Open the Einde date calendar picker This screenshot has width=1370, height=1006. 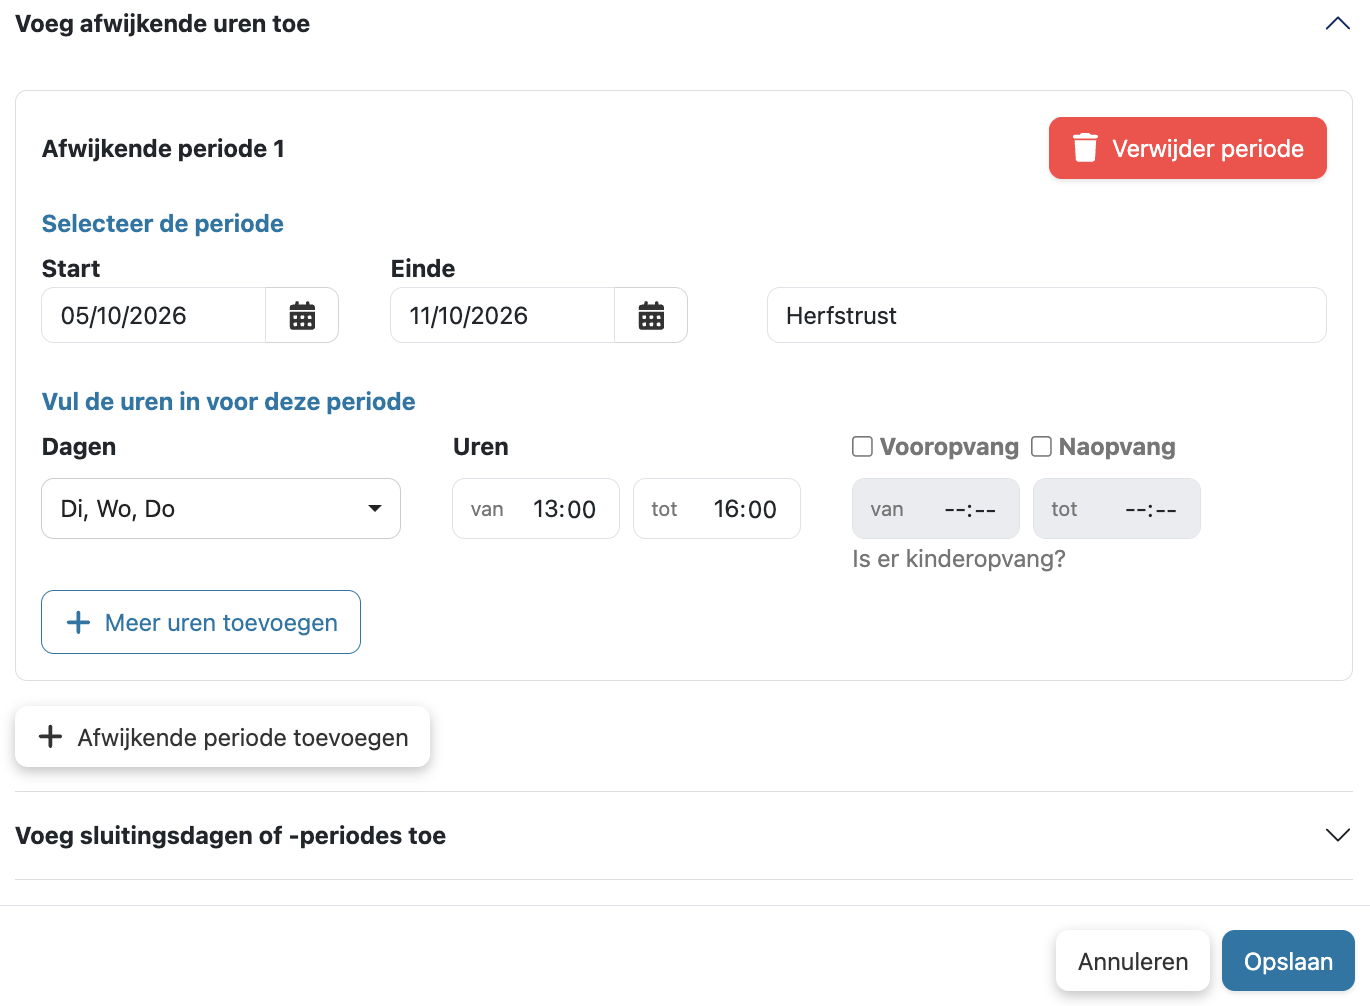click(651, 316)
